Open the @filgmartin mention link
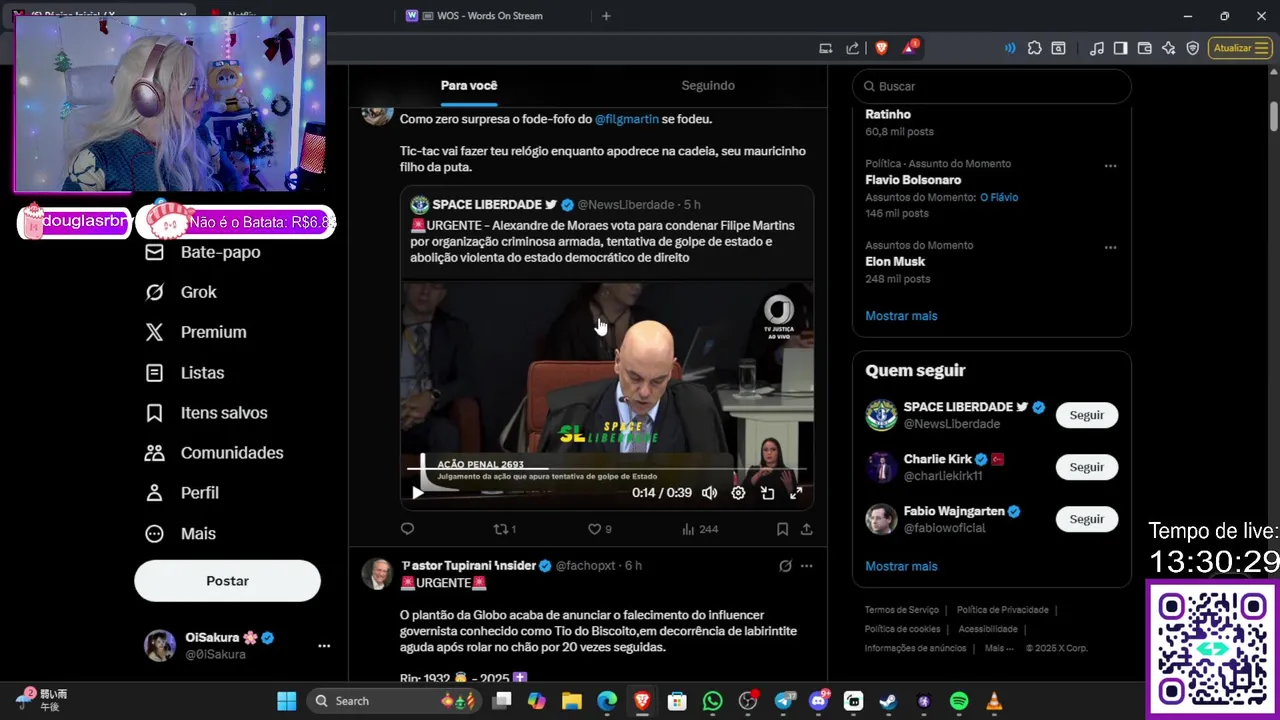1280x720 pixels. [627, 119]
